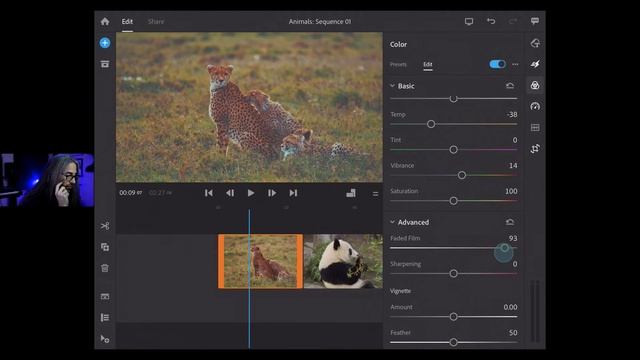Viewport: 640px width, 360px height.
Task: Click the Vignette Feather slider handle
Action: (x=453, y=342)
